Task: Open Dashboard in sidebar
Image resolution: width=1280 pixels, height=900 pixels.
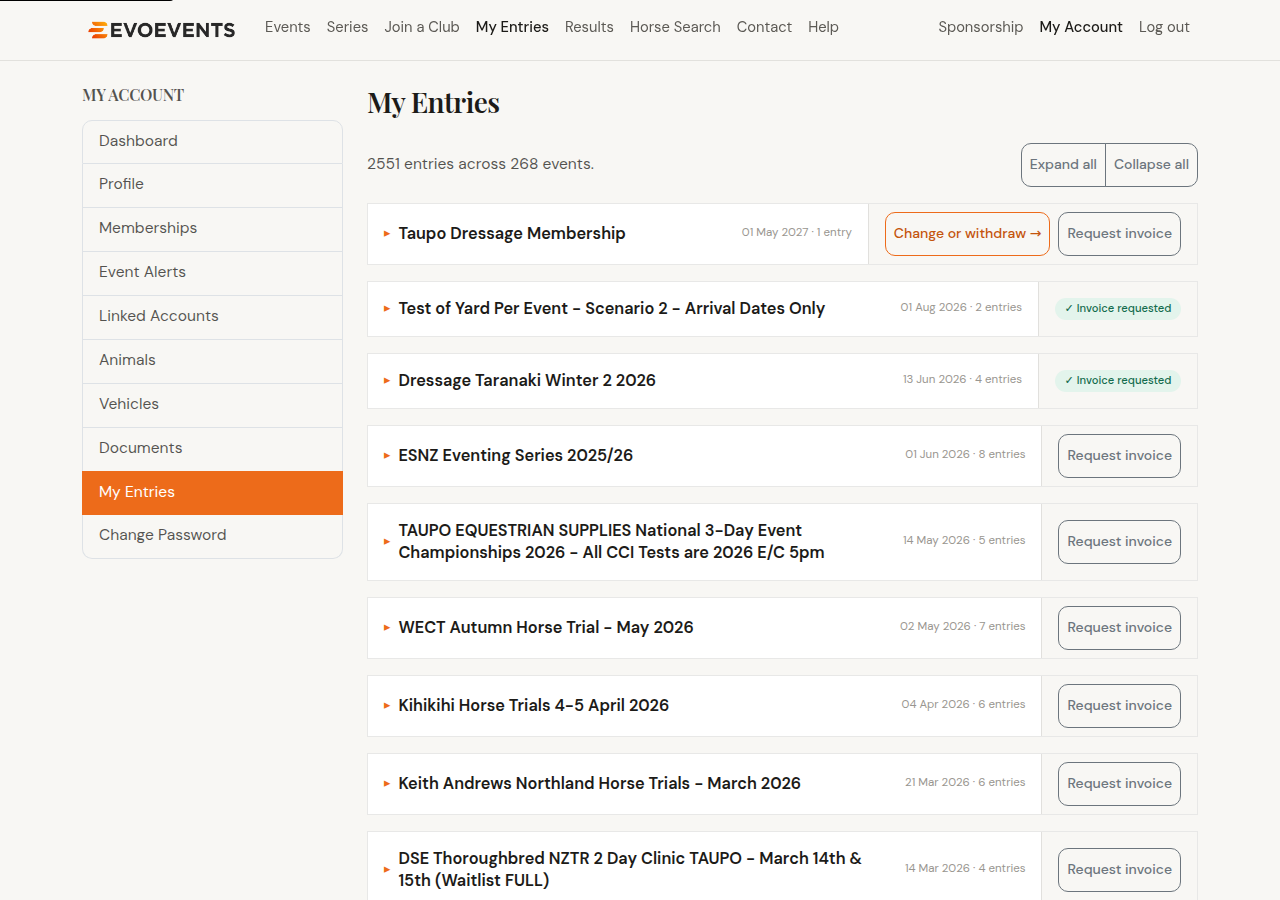Action: (x=212, y=142)
